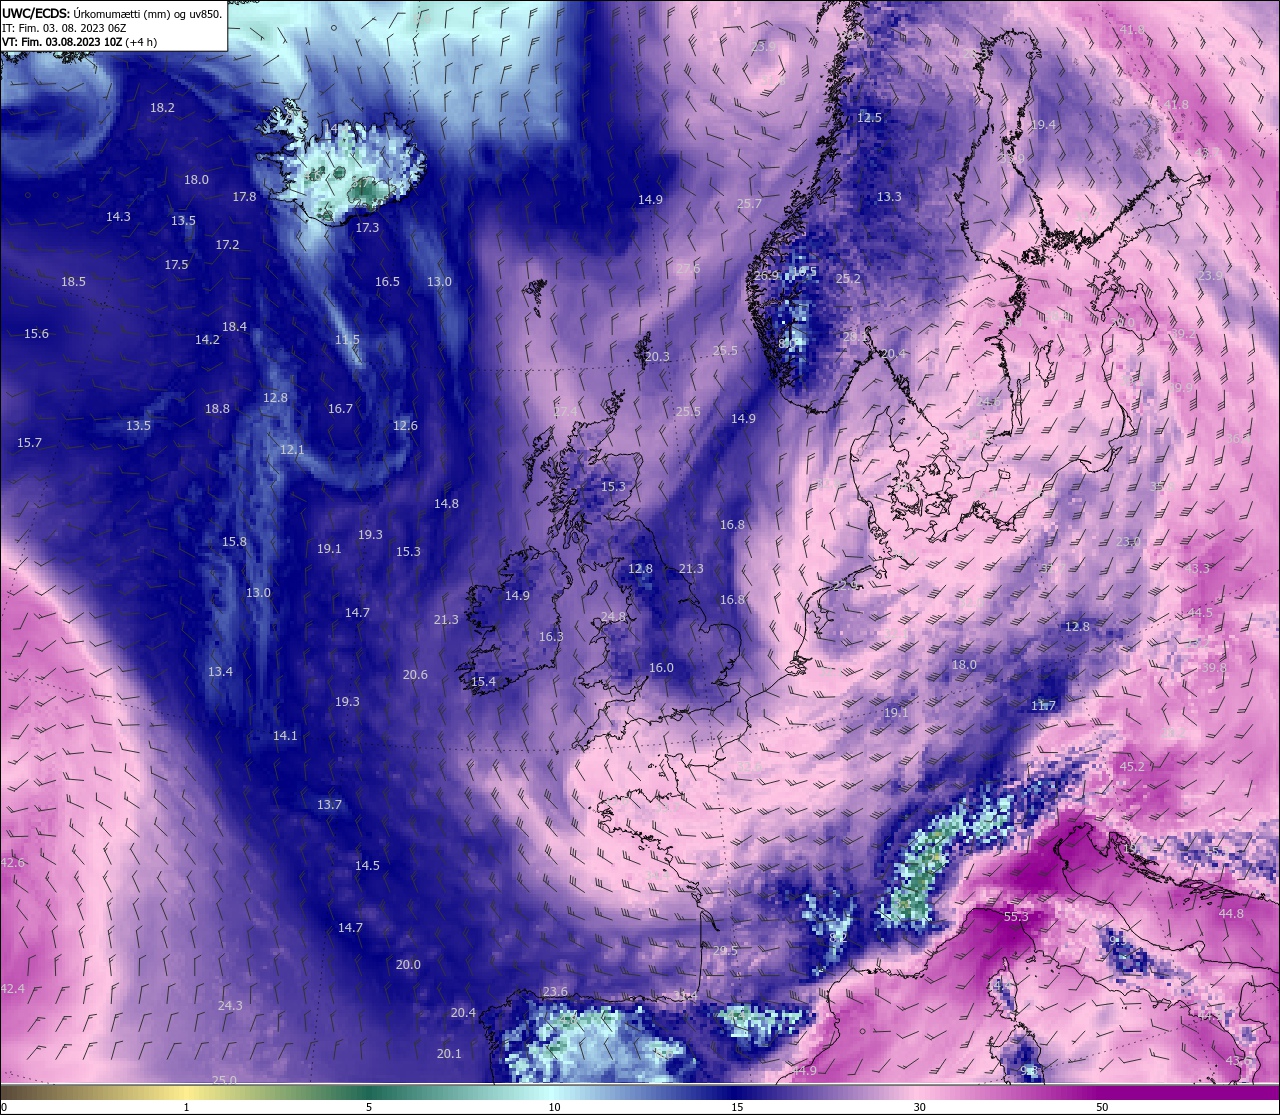Click the 20.1 value label
Screen dimensions: 1280x1115
point(449,1053)
